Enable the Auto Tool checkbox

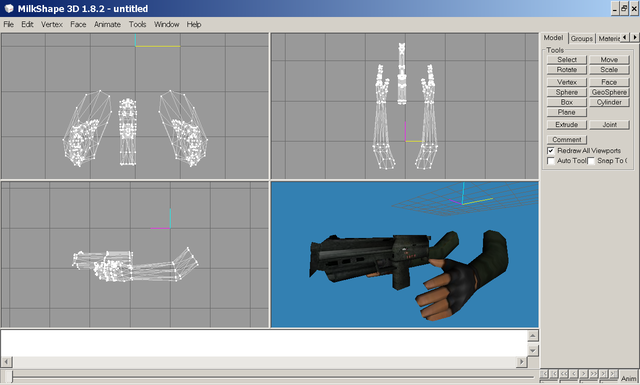tap(551, 161)
